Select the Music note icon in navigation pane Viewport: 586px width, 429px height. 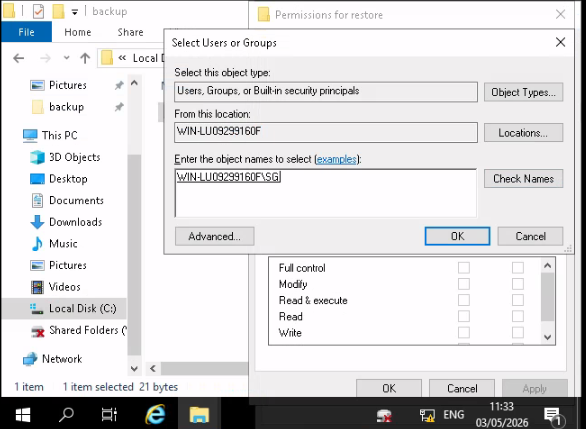[x=37, y=244]
